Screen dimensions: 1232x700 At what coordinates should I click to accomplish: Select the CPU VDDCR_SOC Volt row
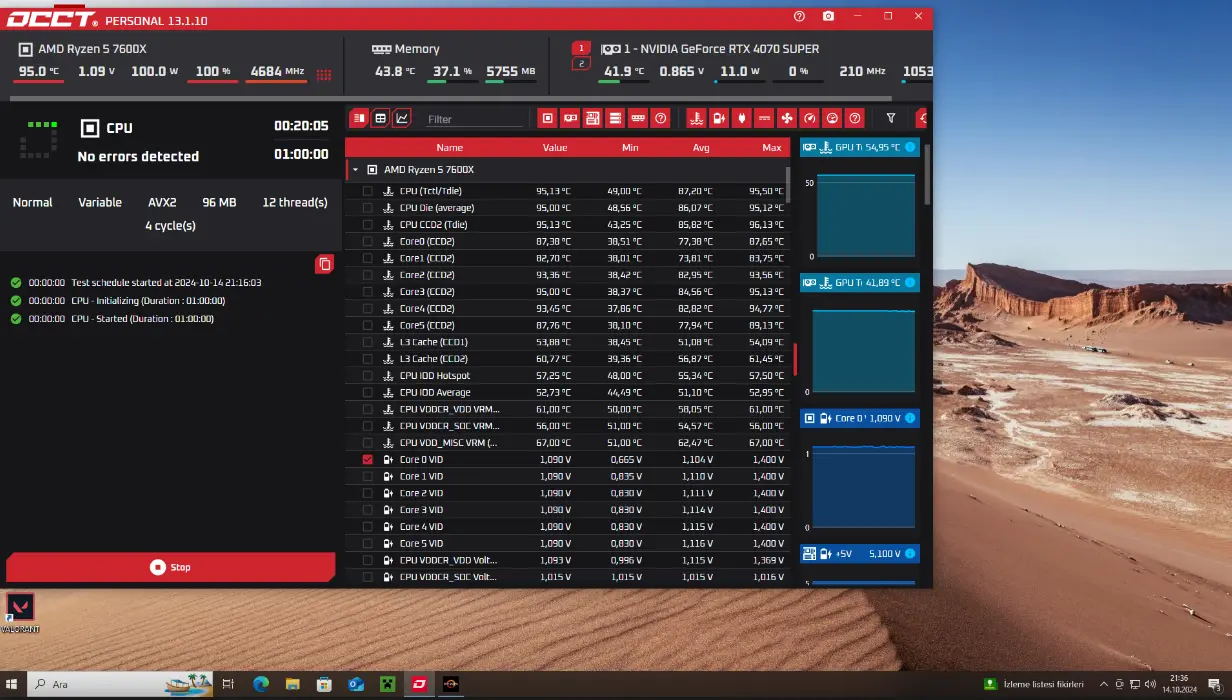[568, 577]
